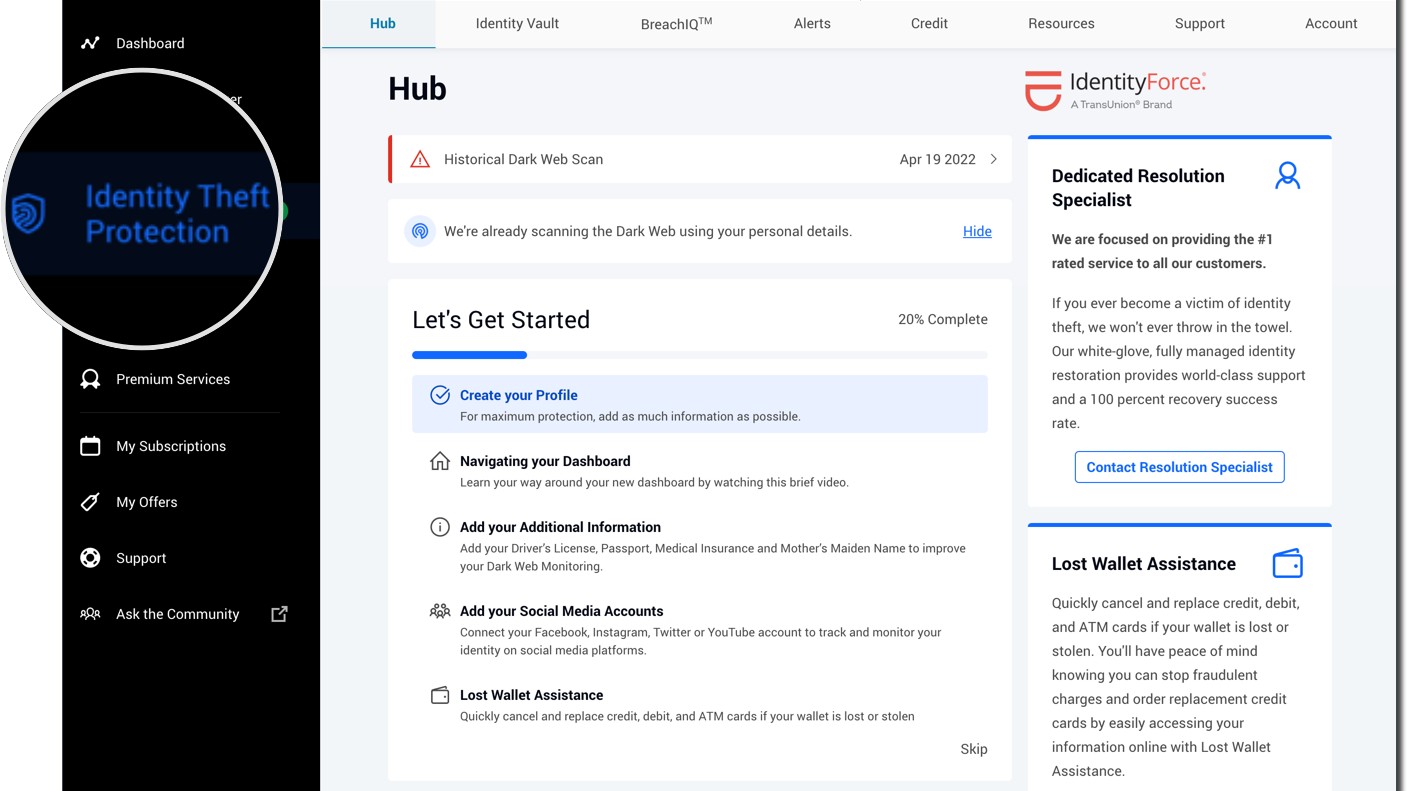Open the Navigating your Dashboard step
The height and width of the screenshot is (791, 1407).
click(545, 461)
